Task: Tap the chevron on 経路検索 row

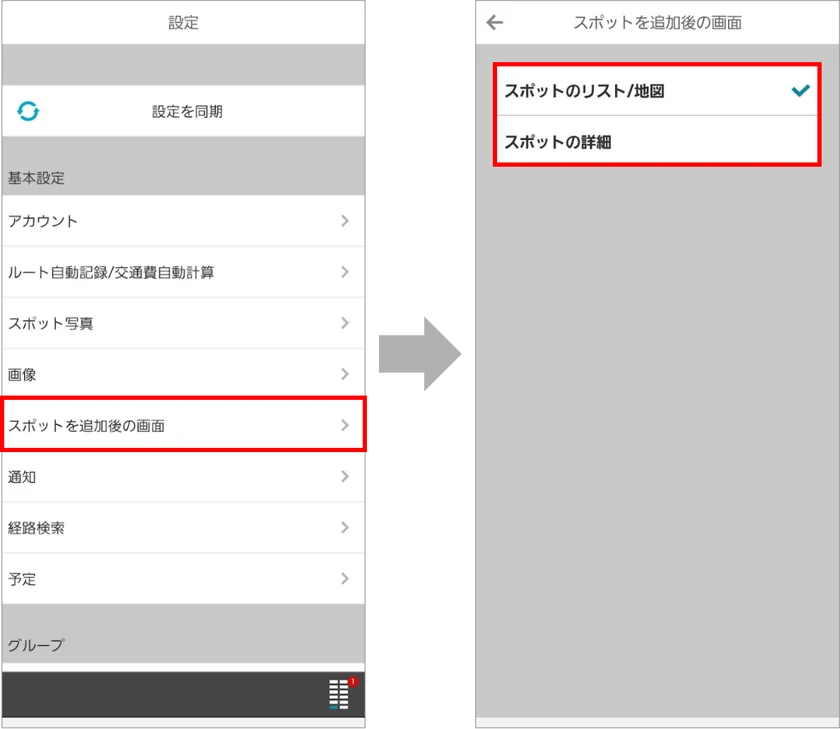Action: (345, 528)
